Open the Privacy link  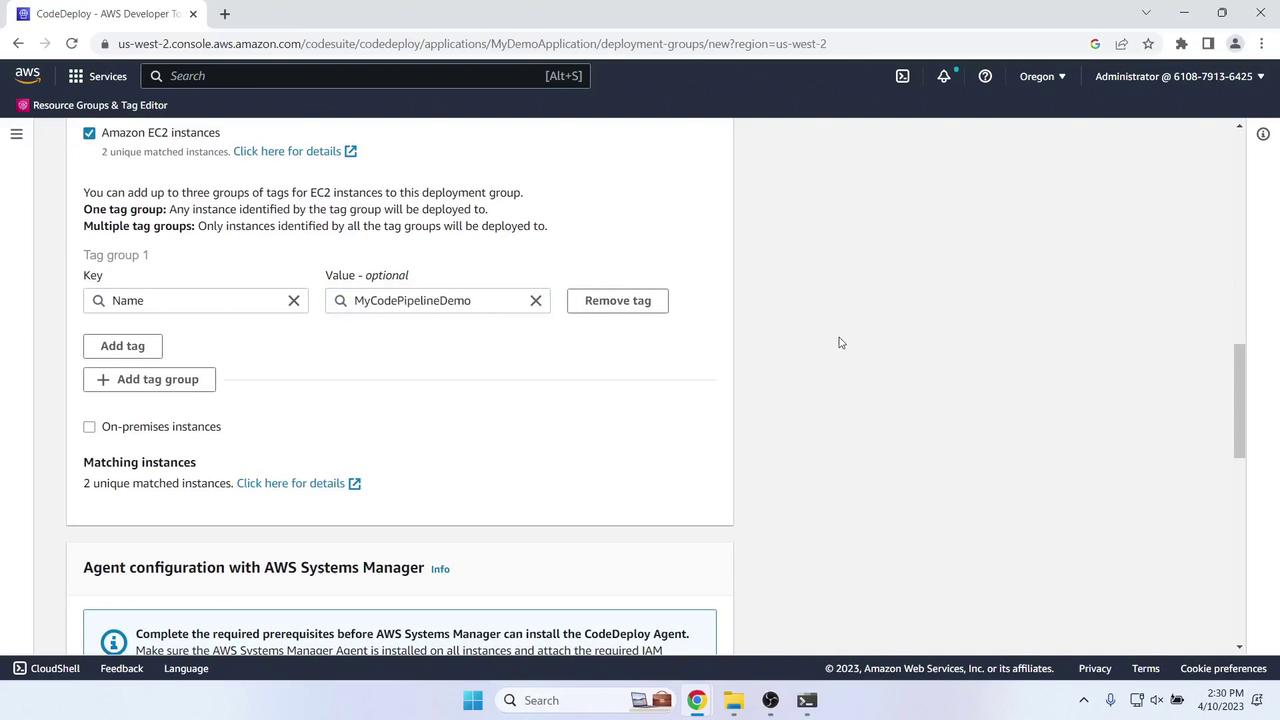1095,669
